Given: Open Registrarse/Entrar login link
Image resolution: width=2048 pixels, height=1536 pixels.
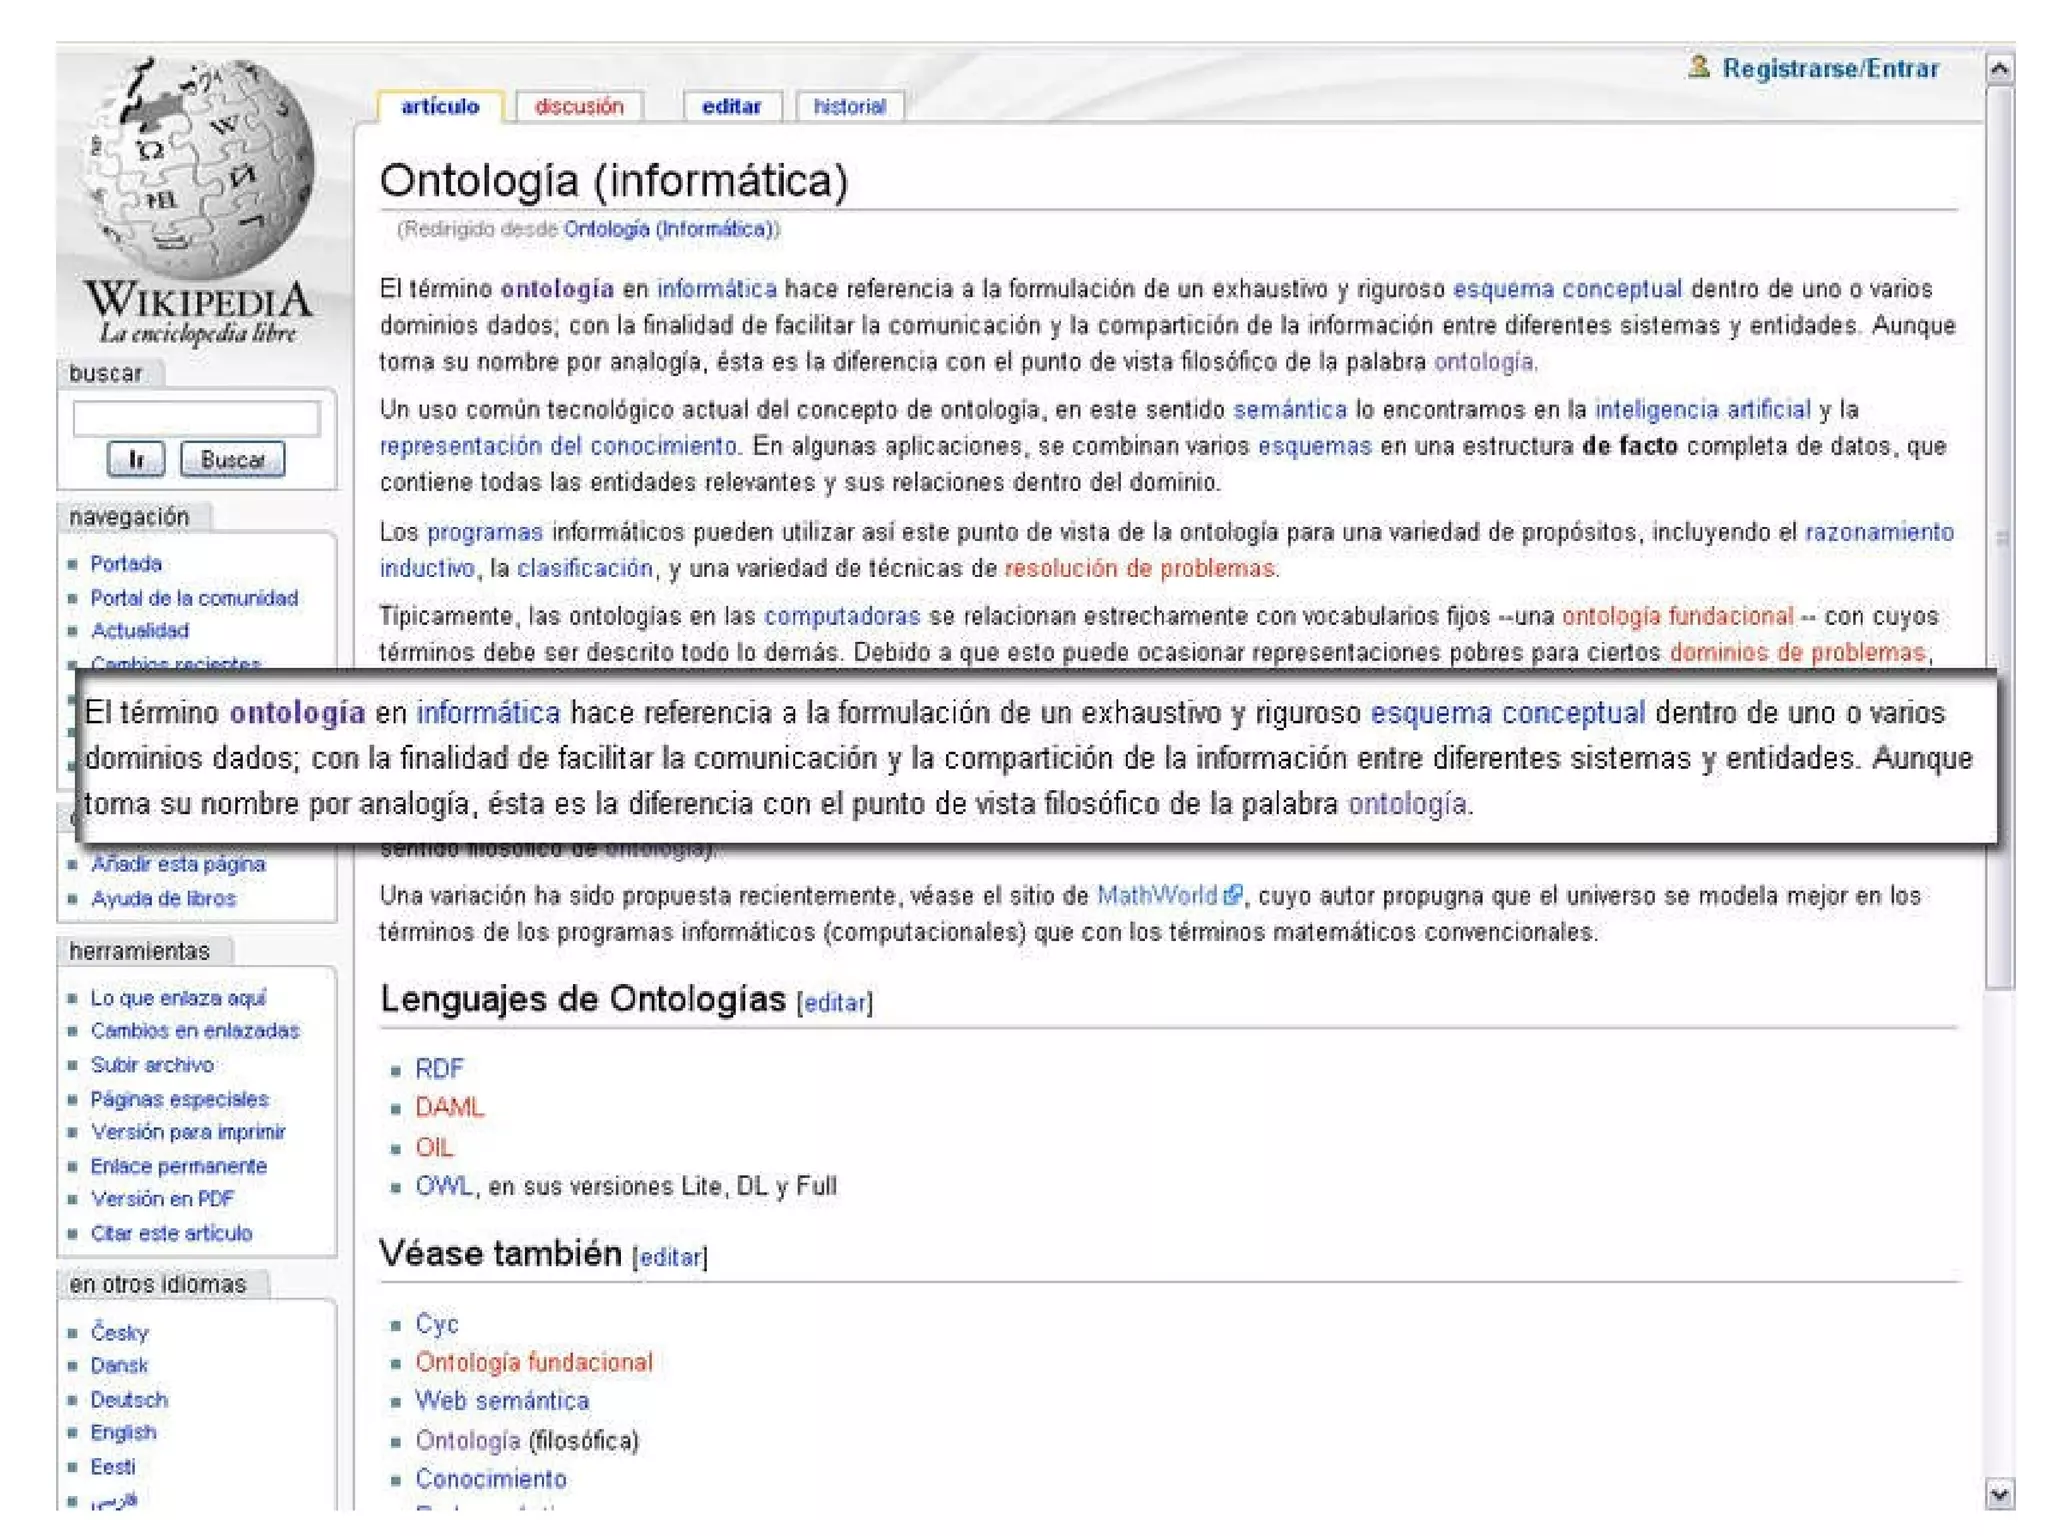Looking at the screenshot, I should 1830,69.
